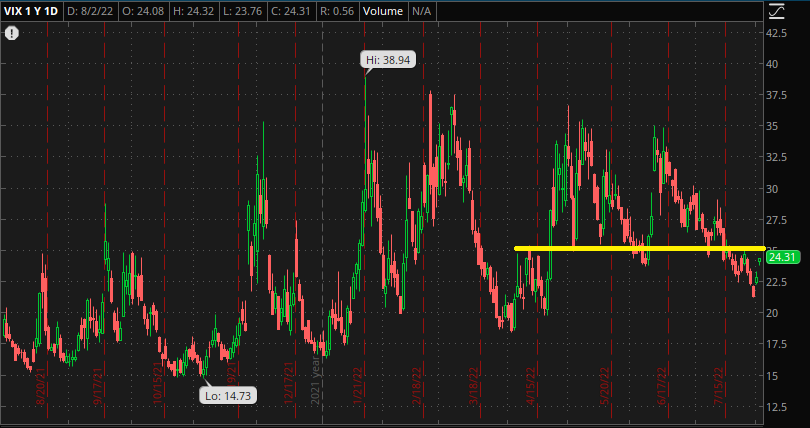Click the exclamation alert icon on the chart

[12, 34]
